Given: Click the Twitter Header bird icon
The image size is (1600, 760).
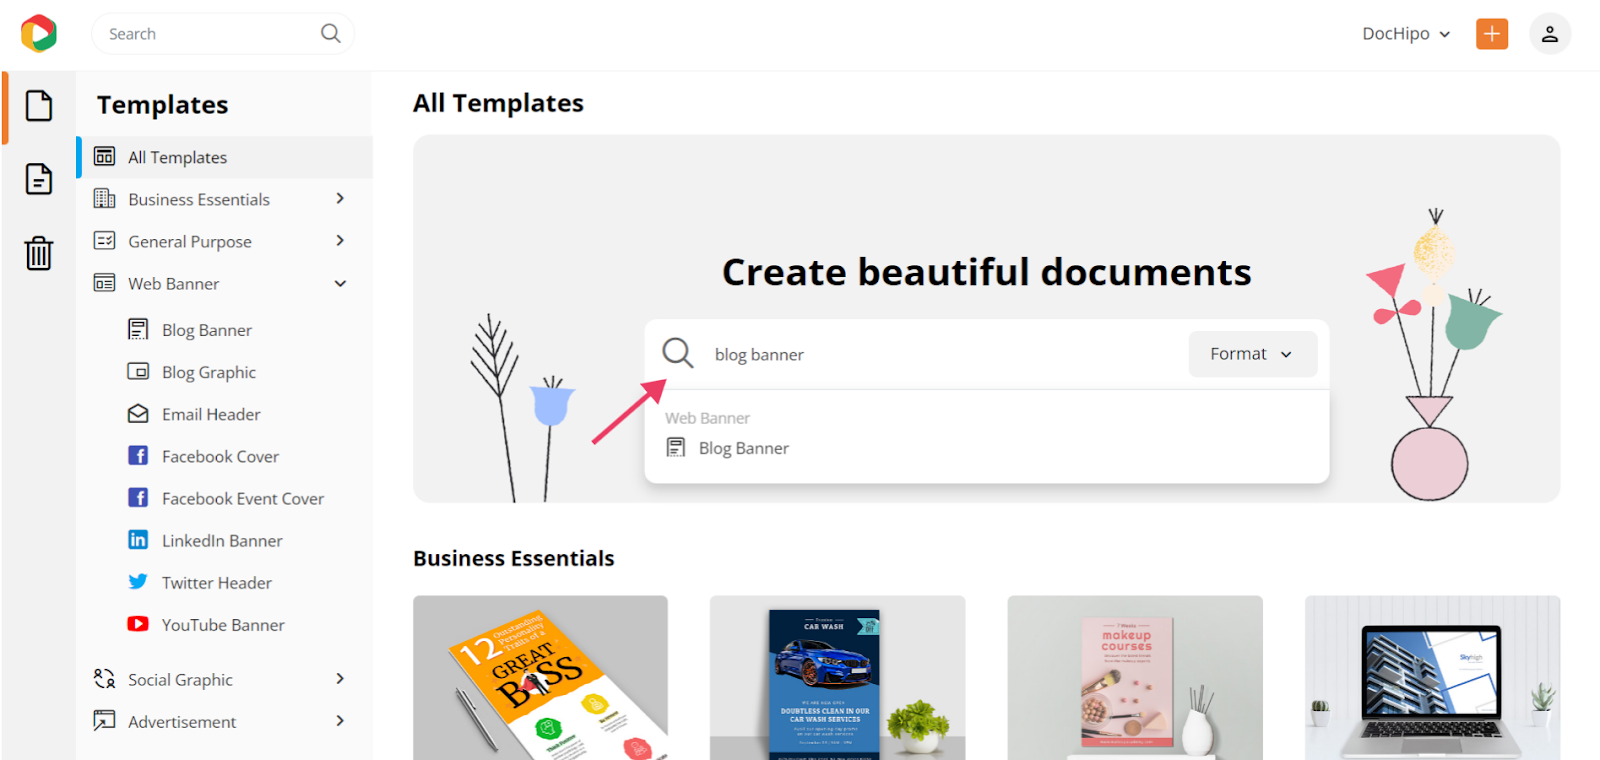Looking at the screenshot, I should 138,582.
